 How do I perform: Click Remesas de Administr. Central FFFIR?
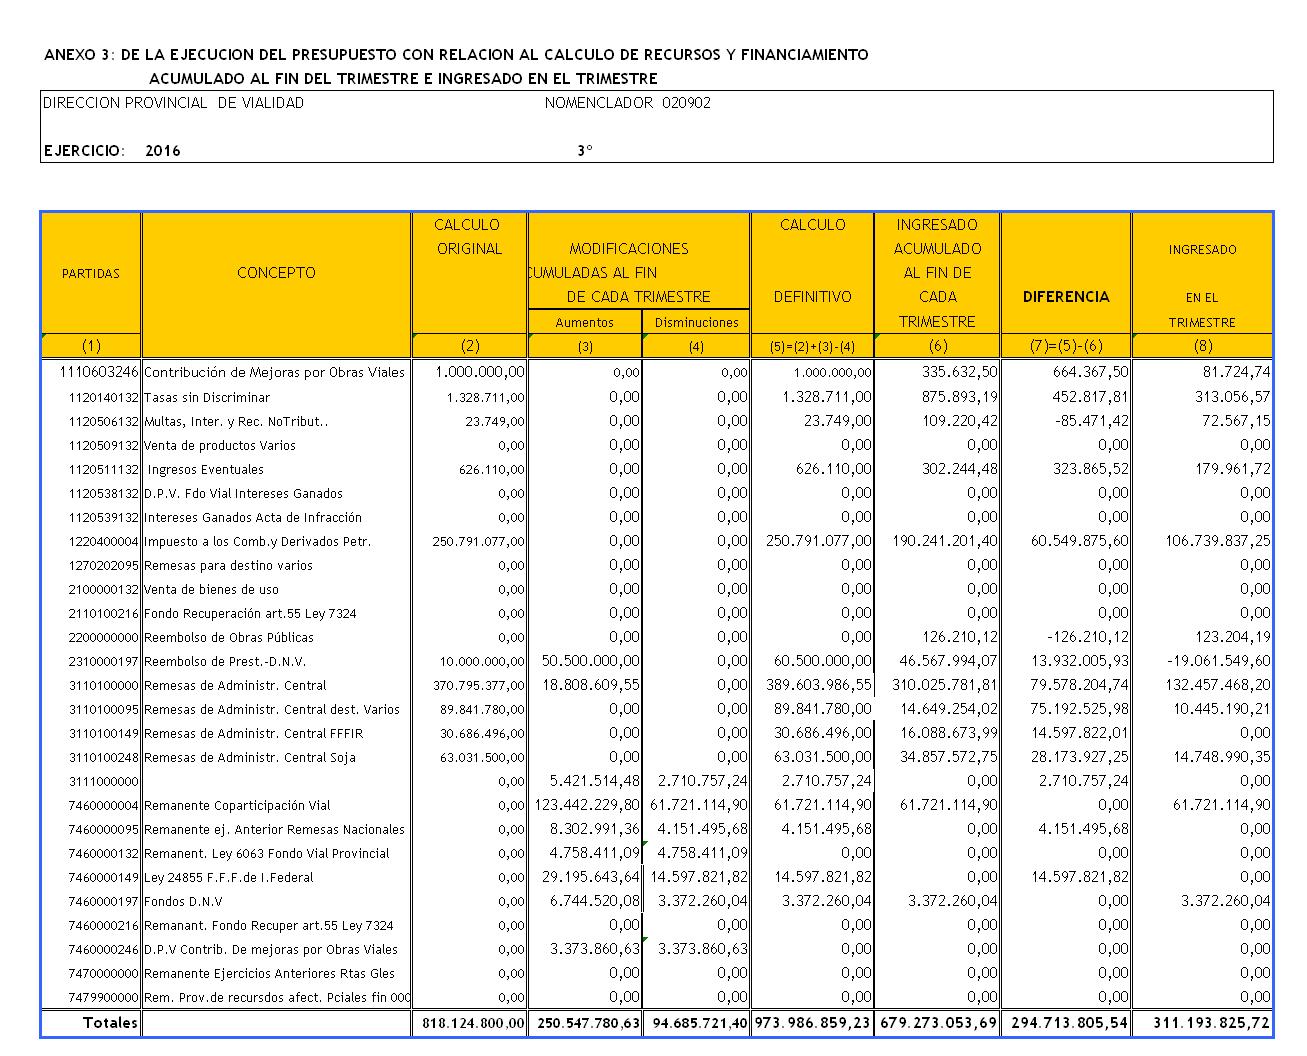point(254,733)
